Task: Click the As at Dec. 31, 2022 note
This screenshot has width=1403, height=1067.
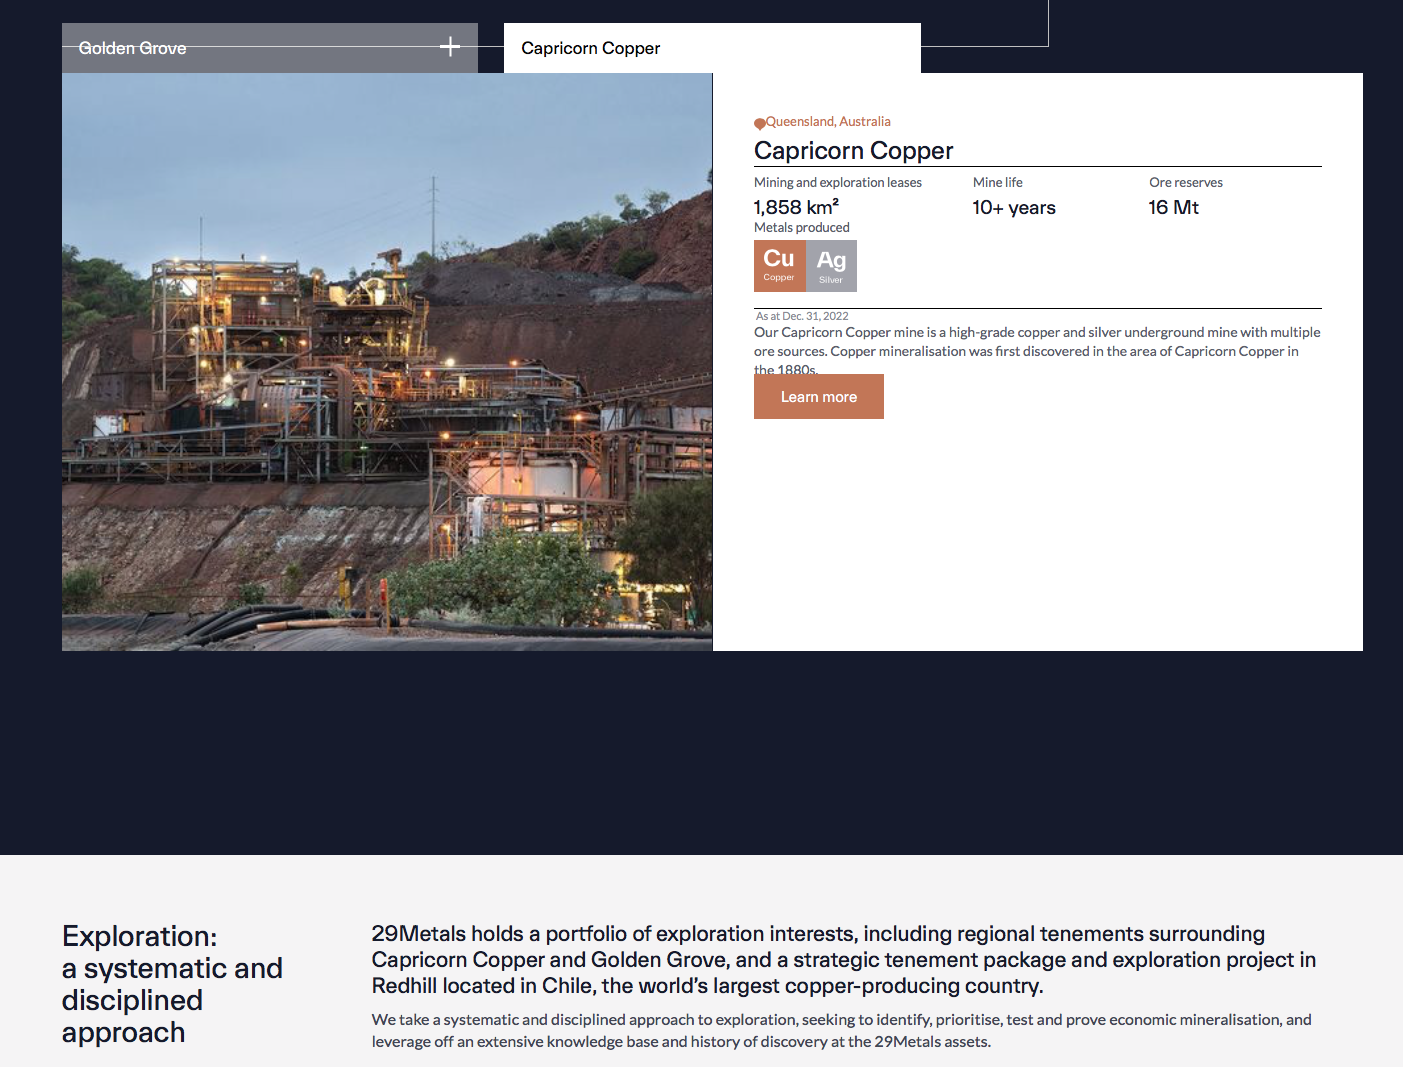Action: (802, 316)
